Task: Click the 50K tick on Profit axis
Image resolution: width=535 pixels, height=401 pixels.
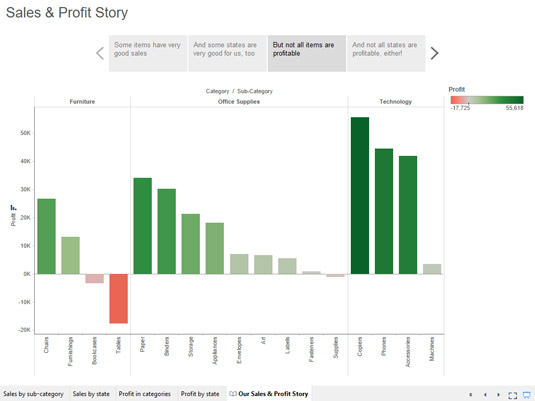Action: (26, 133)
